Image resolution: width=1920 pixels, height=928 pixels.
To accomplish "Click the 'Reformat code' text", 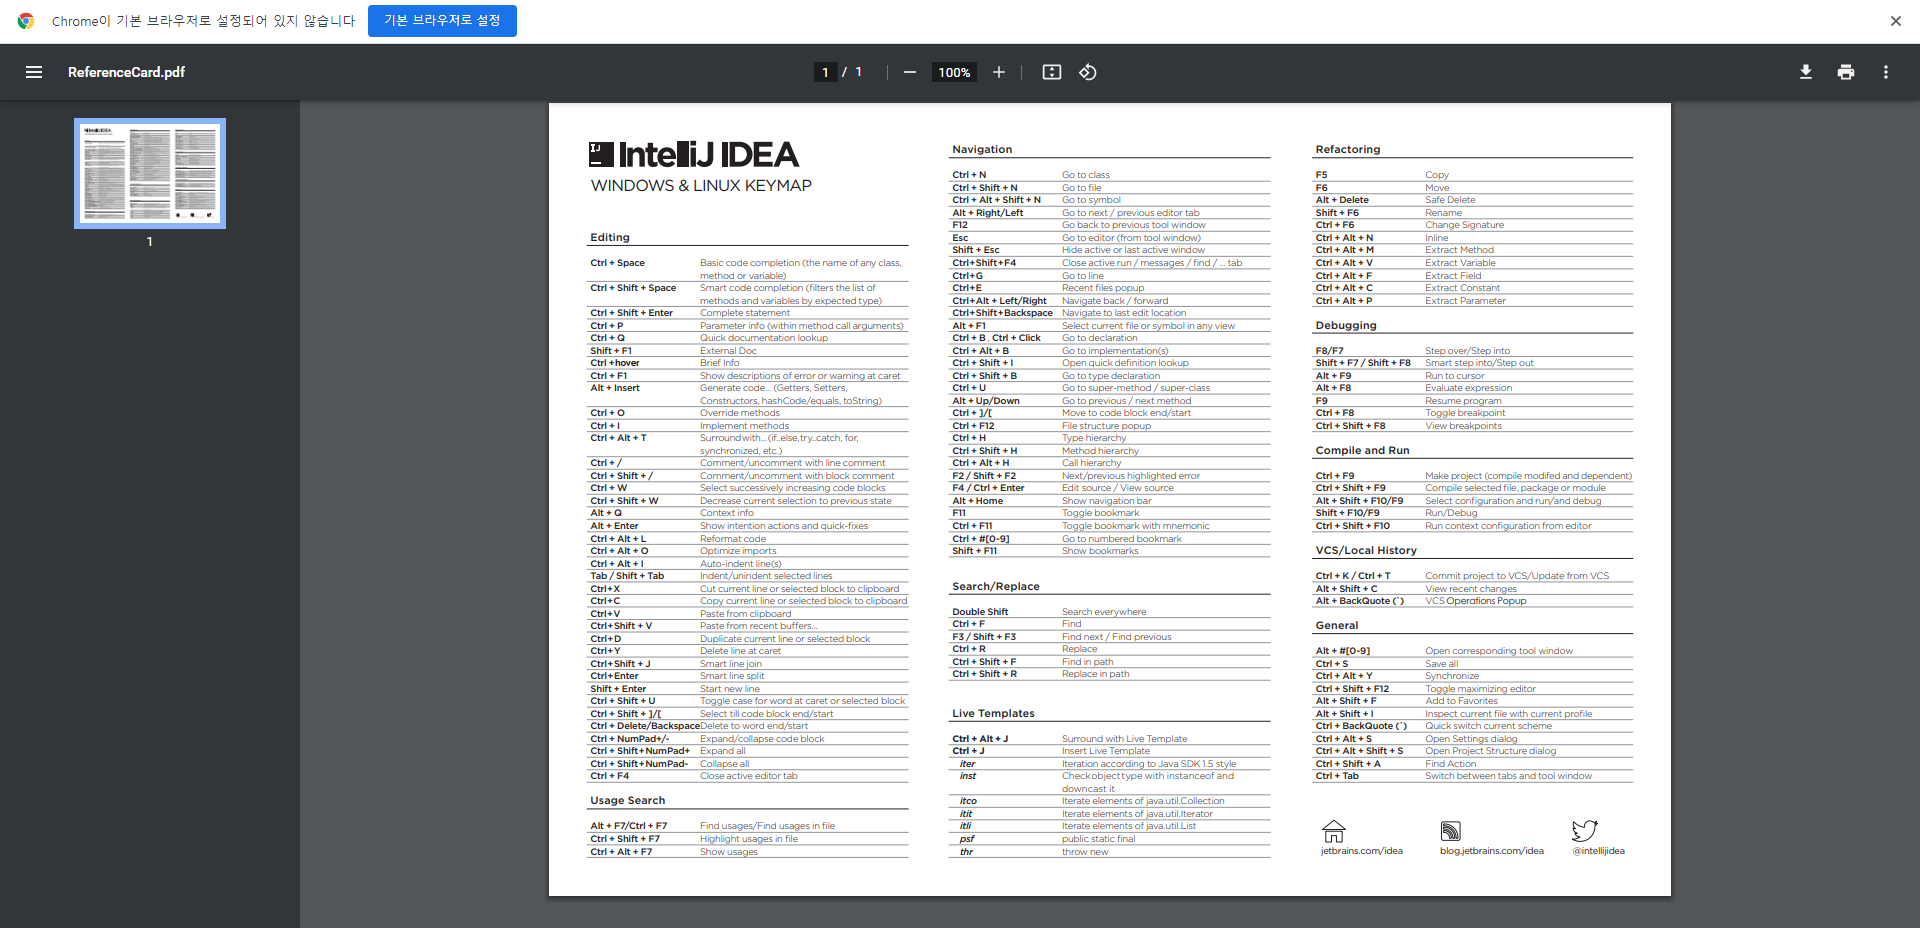I will pos(733,539).
